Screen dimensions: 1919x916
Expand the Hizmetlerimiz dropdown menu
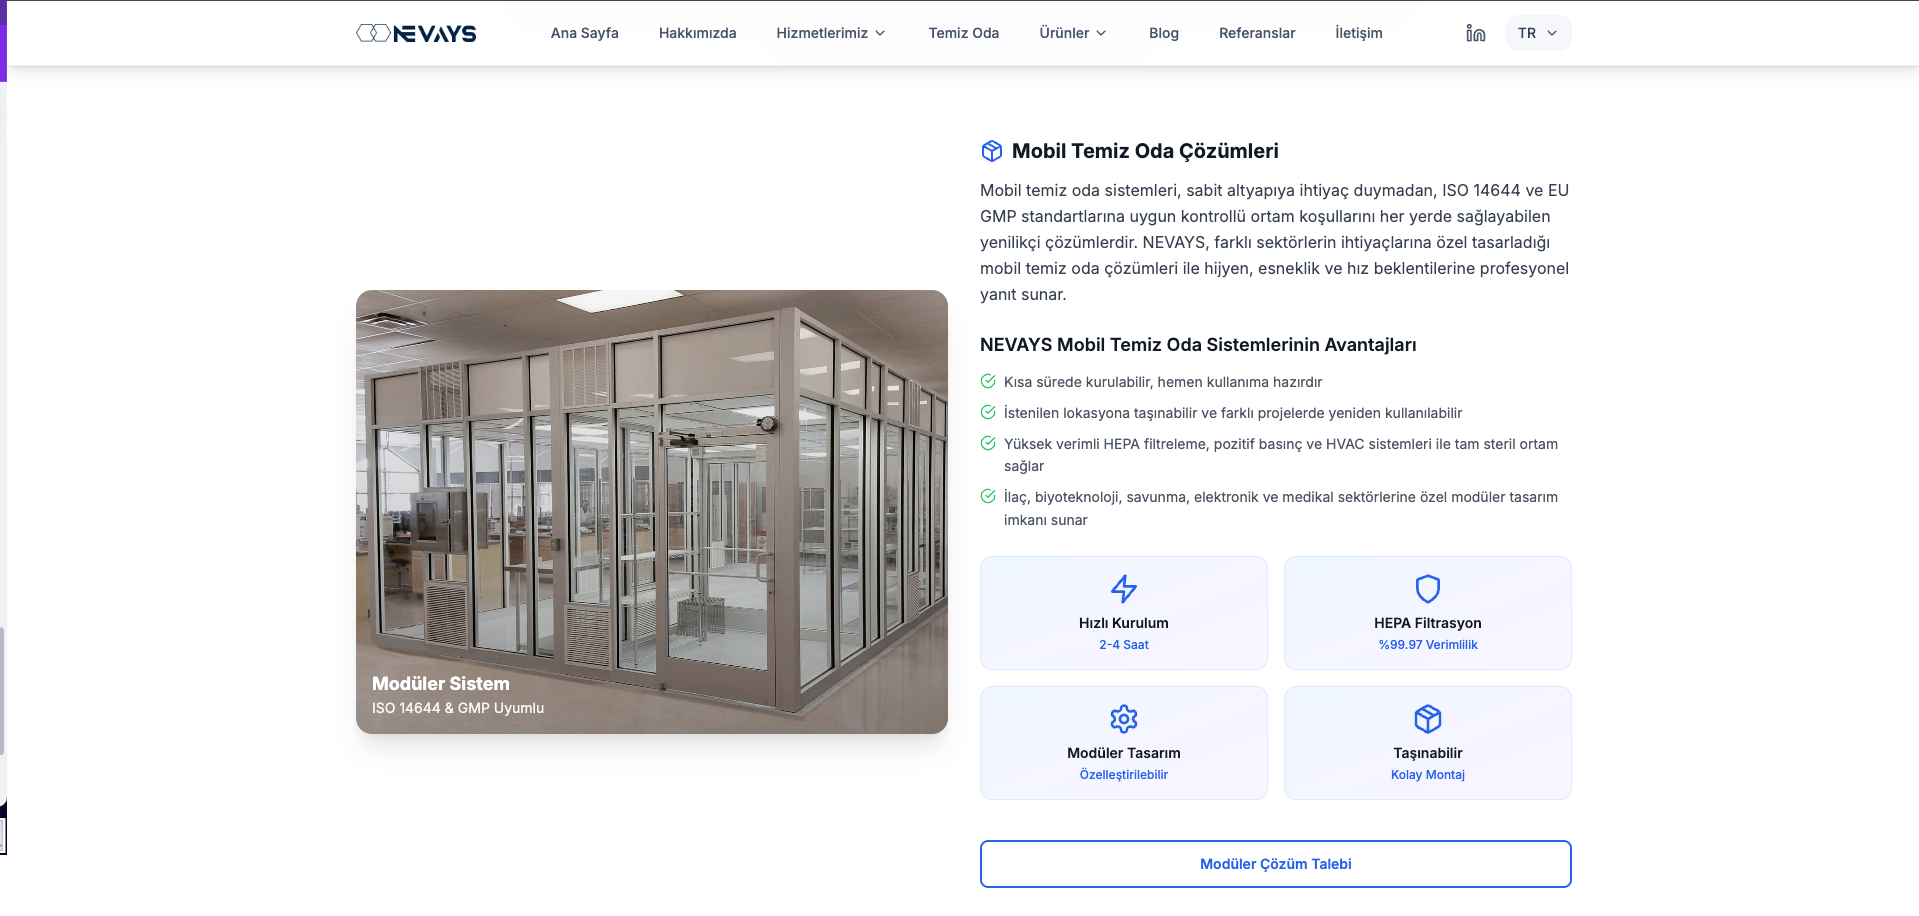click(830, 33)
